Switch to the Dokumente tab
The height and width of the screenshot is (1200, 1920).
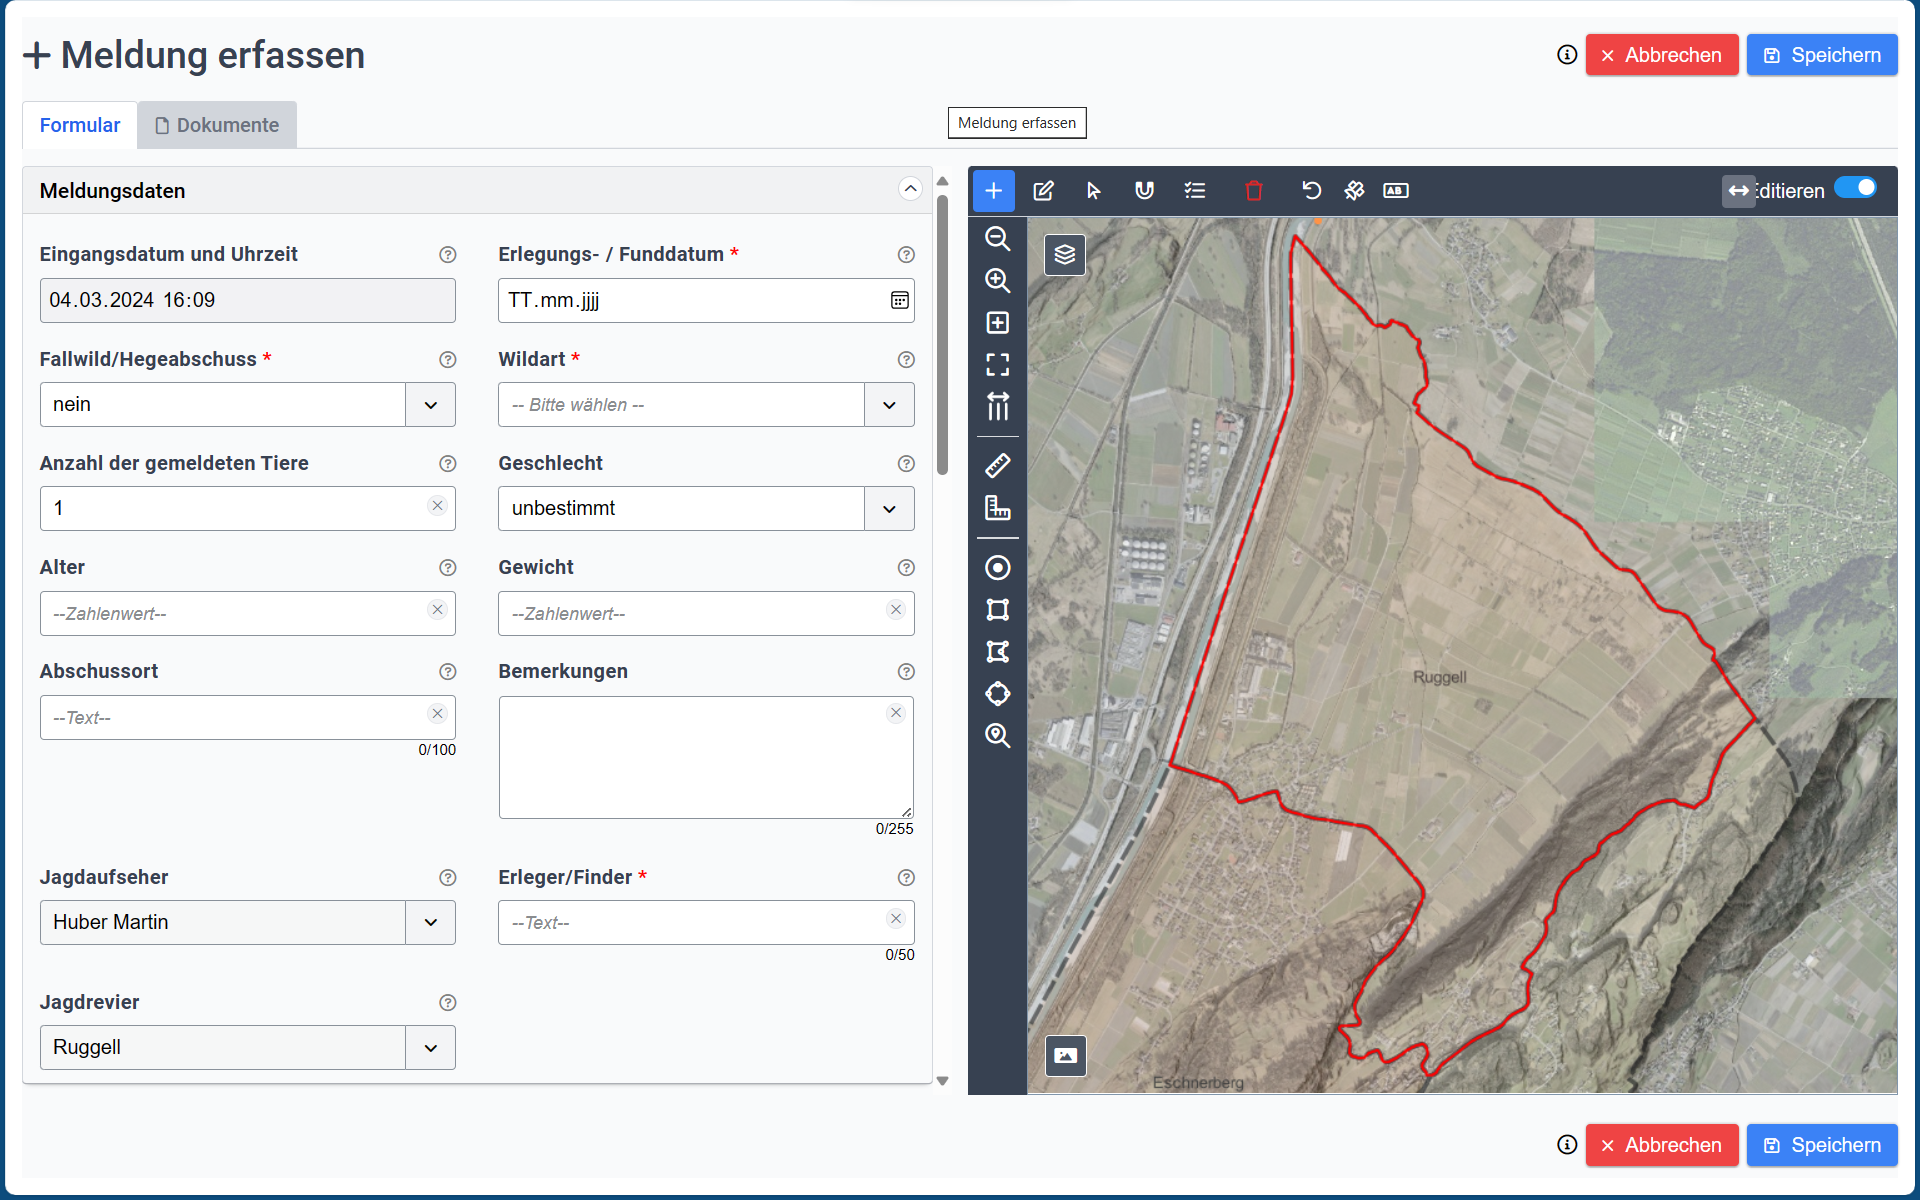pos(217,125)
